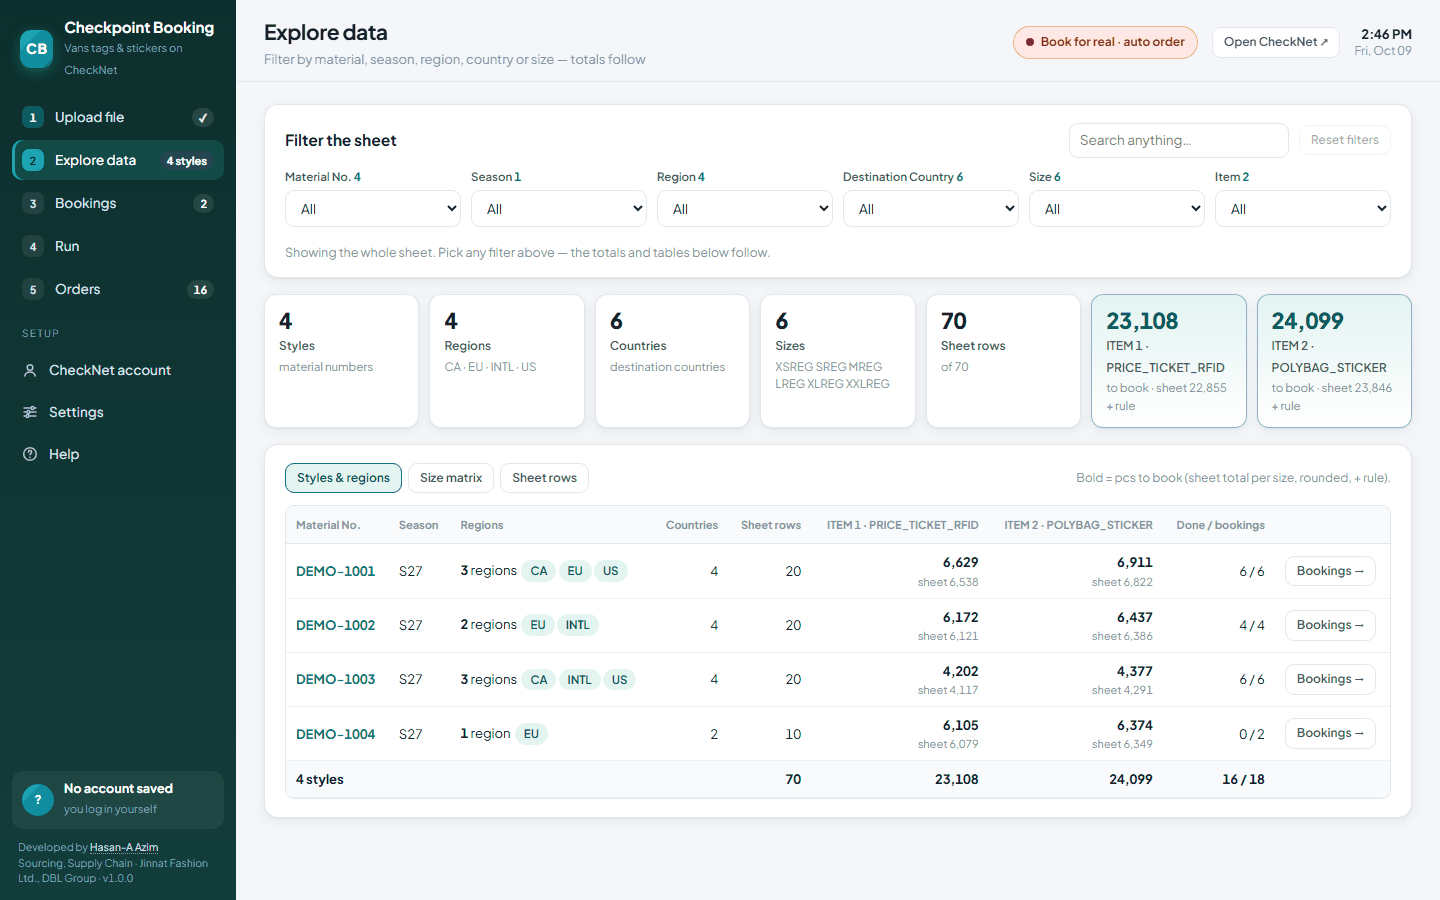
Task: Open the Upload file step
Action: pyautogui.click(x=118, y=118)
